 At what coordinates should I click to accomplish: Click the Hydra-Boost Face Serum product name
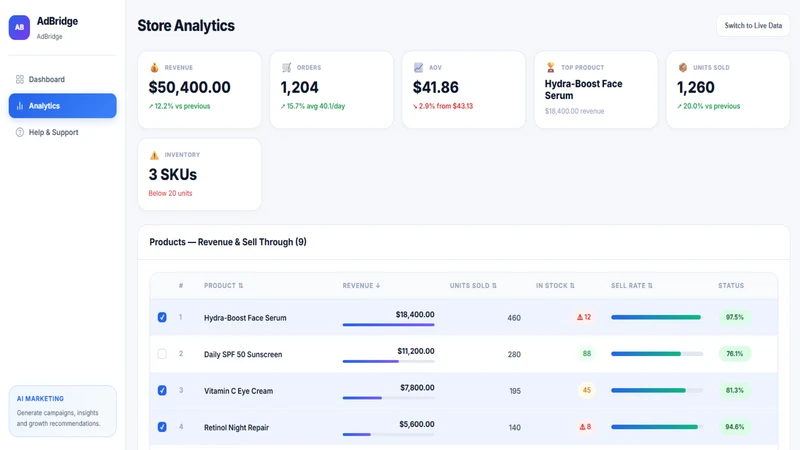pos(245,318)
